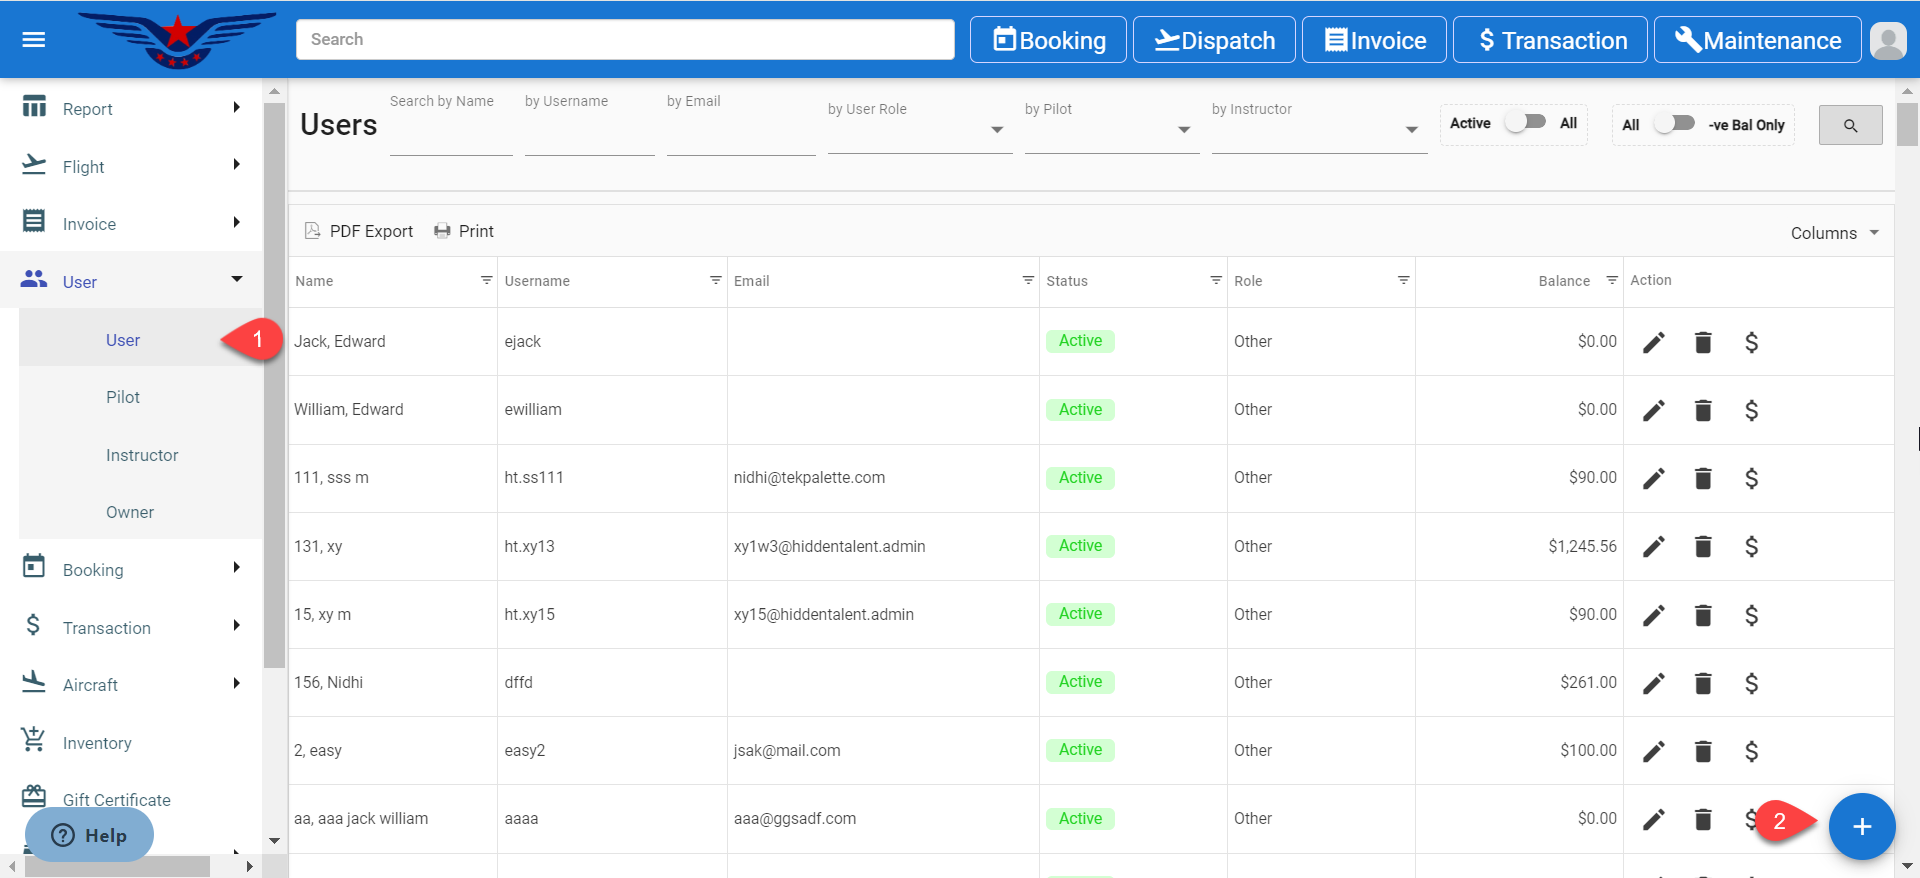1920x878 pixels.
Task: Toggle the Active / All users switch
Action: coord(1526,123)
